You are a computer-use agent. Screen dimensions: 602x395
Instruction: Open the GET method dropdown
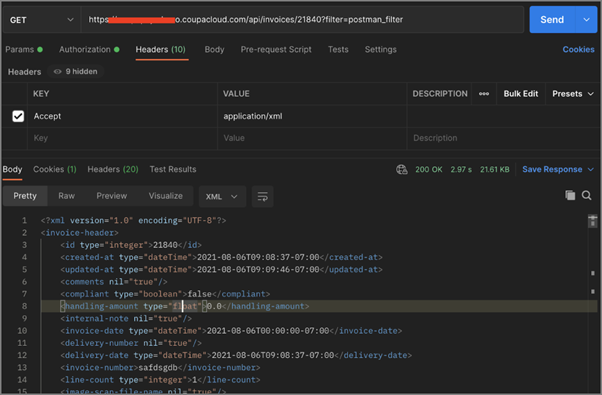pos(41,20)
